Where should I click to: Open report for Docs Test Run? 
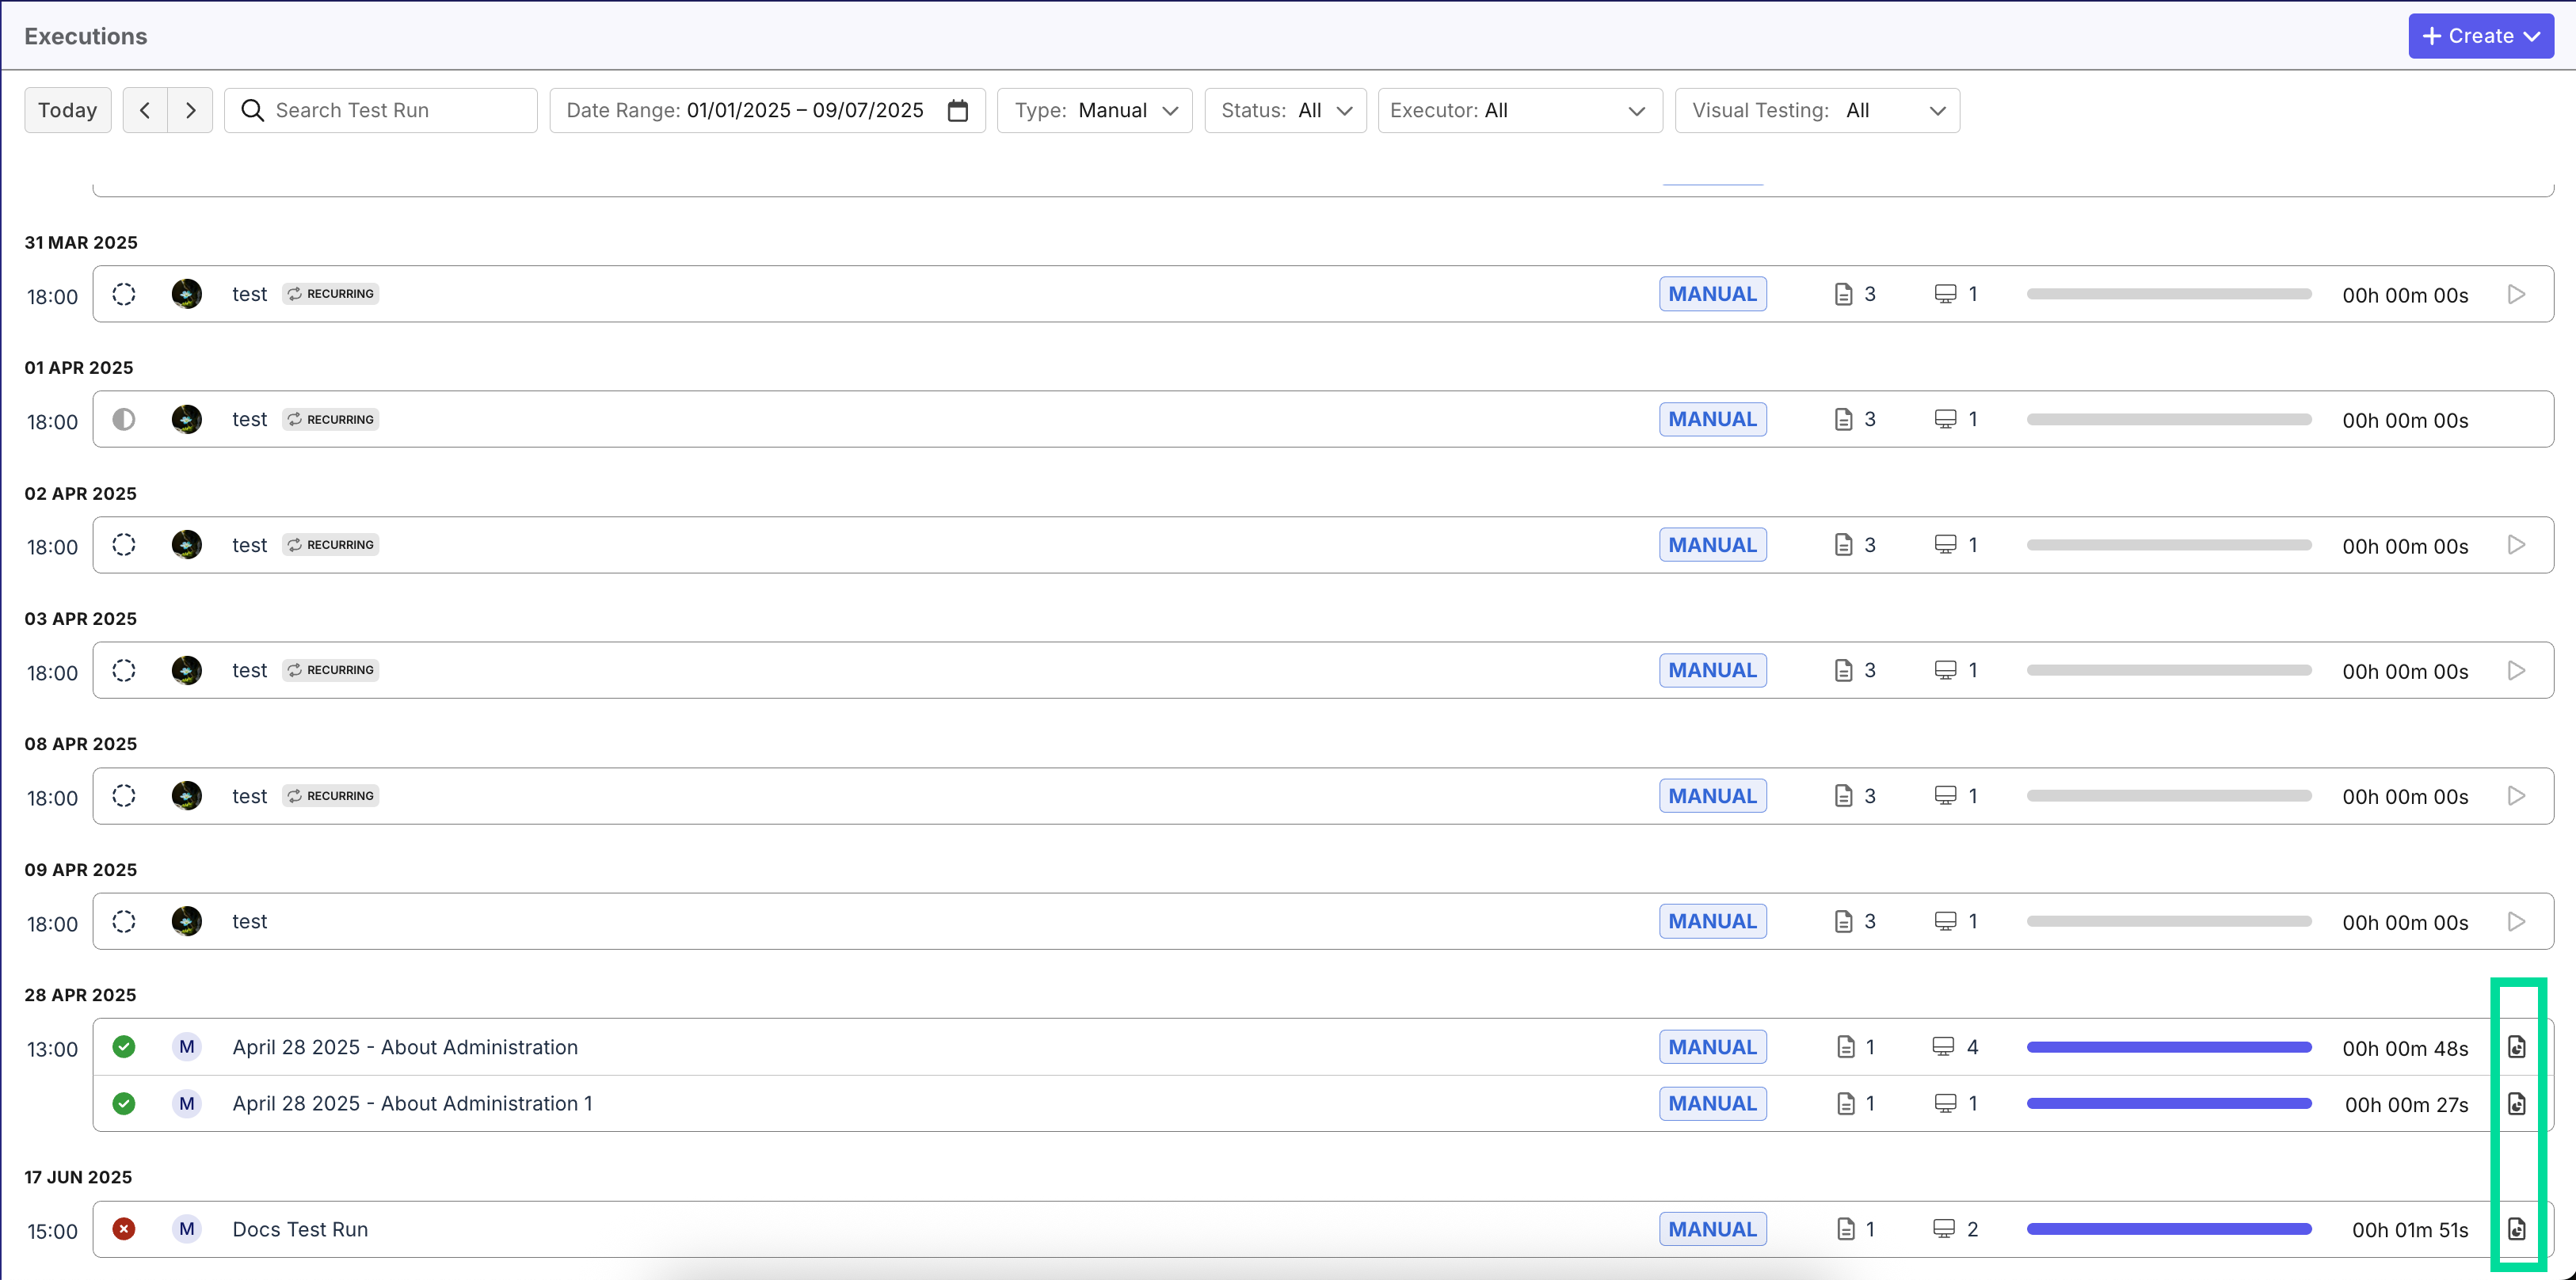[x=2516, y=1229]
